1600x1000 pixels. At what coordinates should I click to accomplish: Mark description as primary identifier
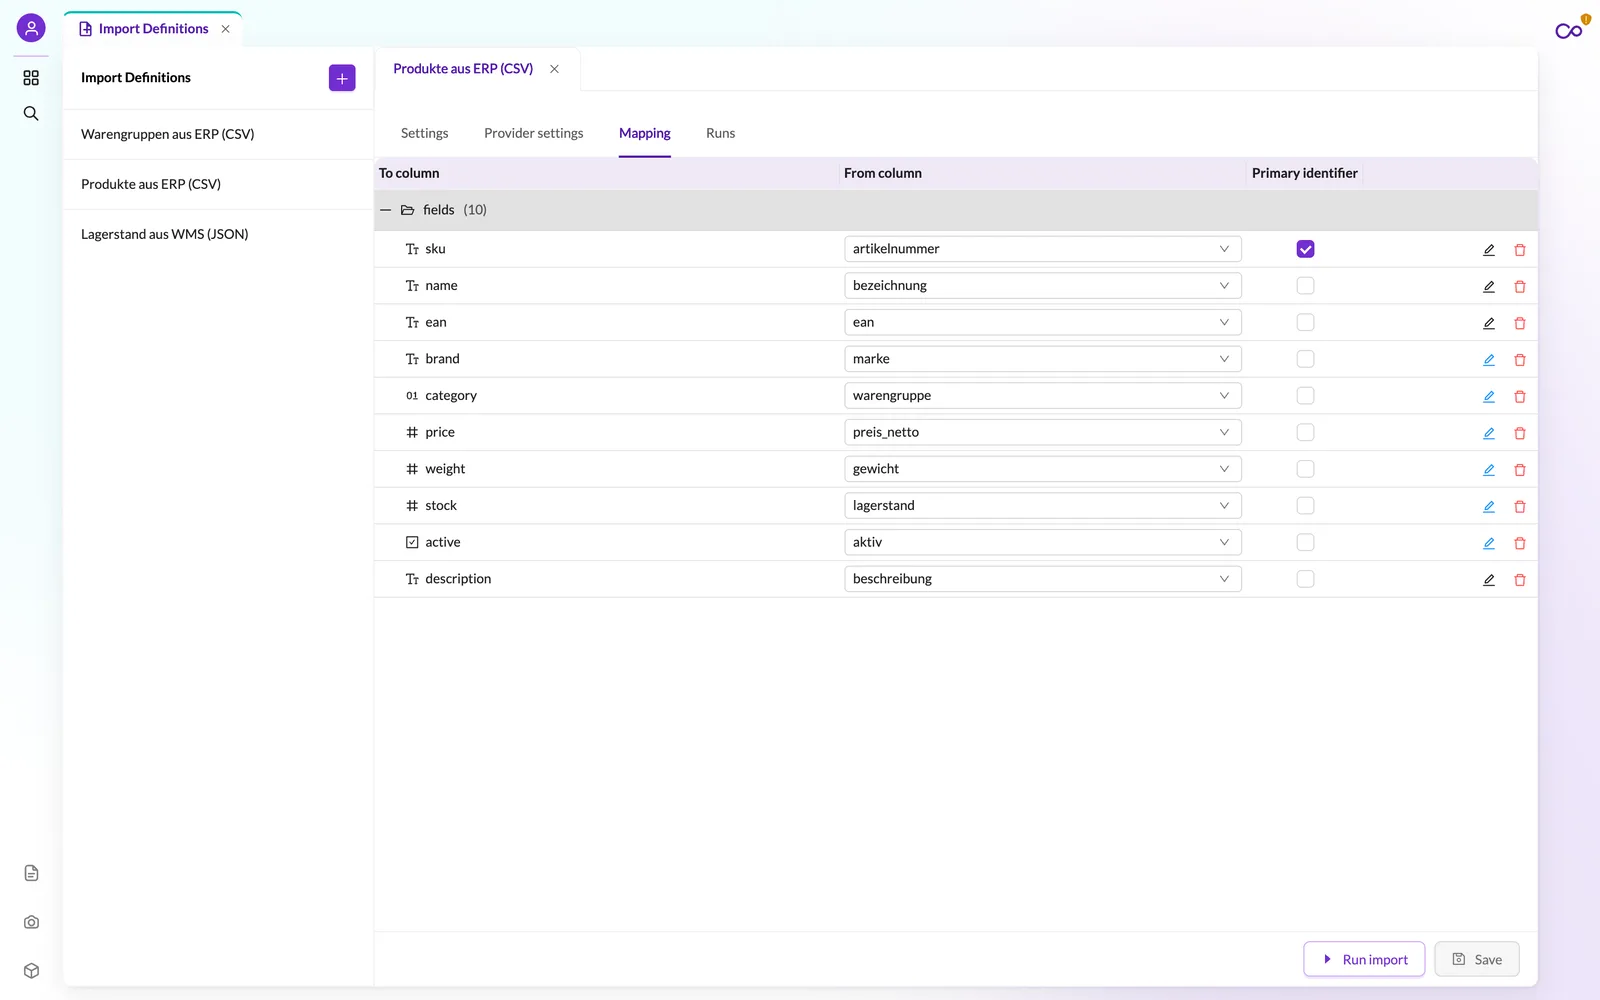[x=1305, y=579]
